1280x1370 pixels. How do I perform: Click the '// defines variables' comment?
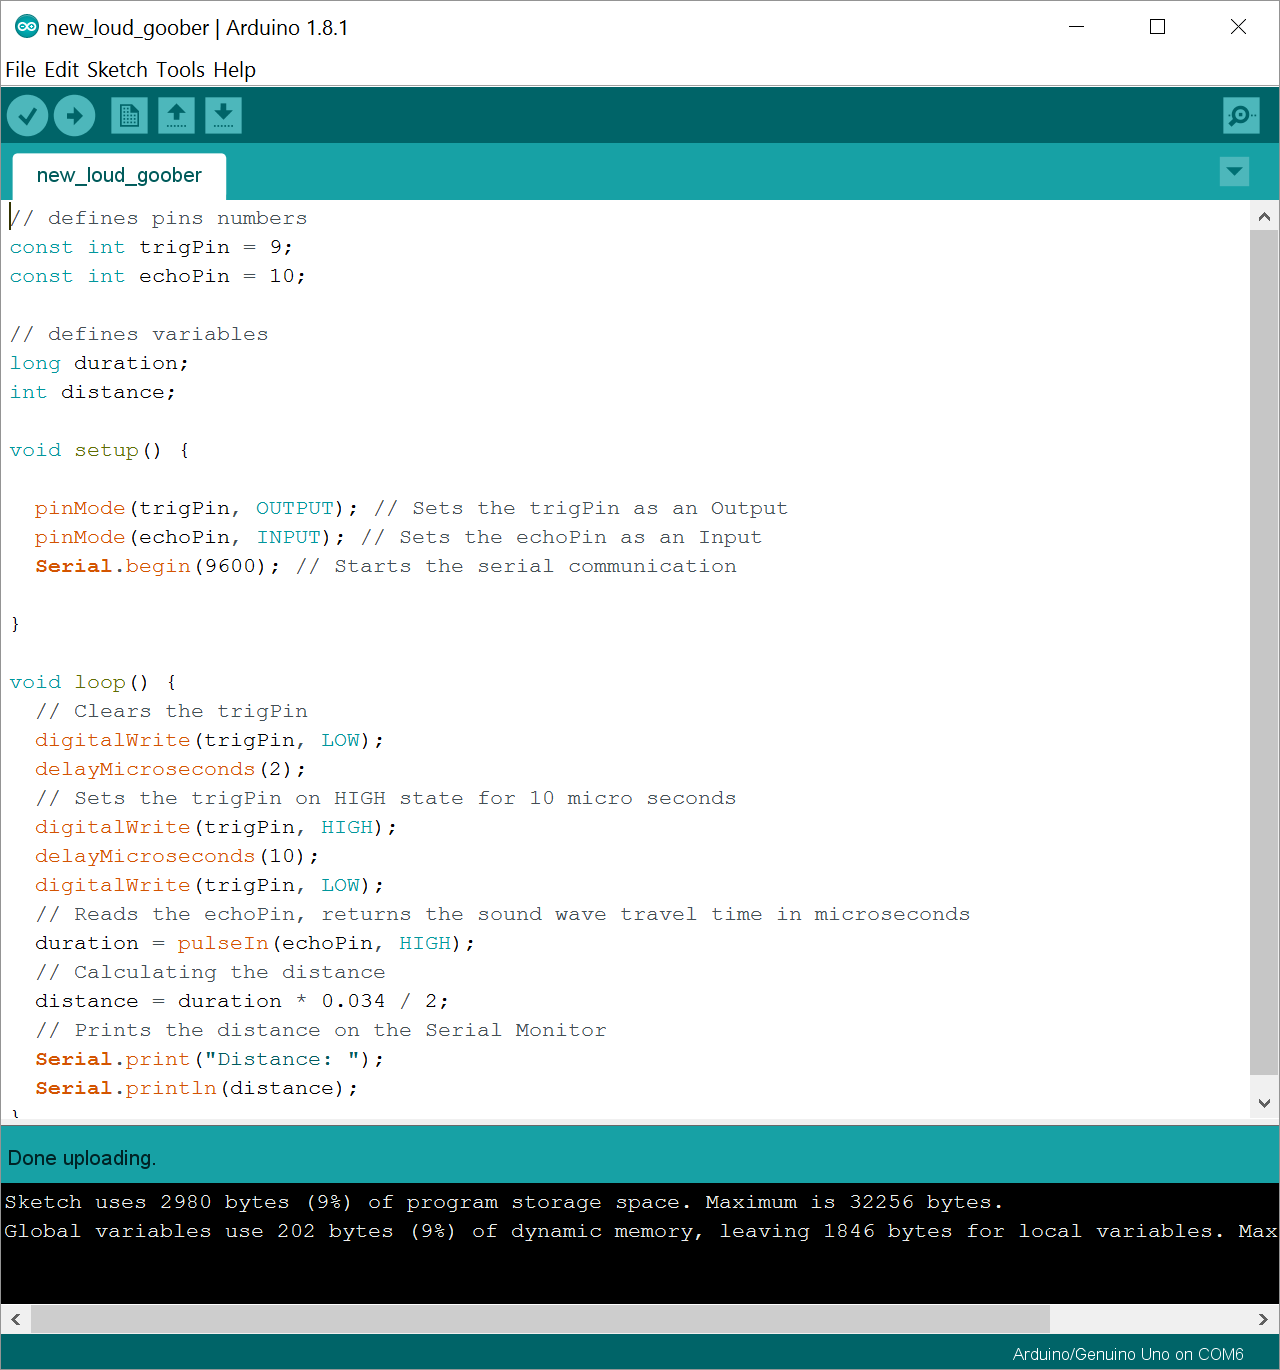point(139,334)
